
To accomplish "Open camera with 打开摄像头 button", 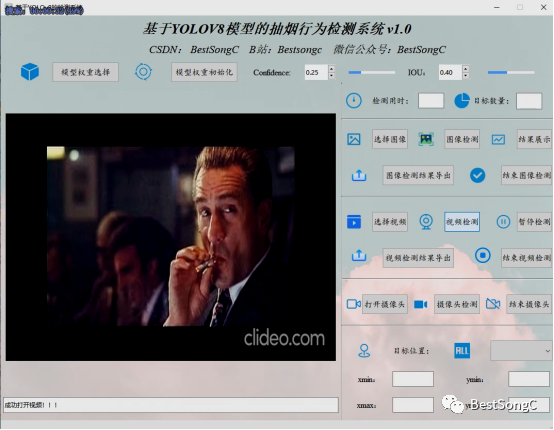I will click(x=385, y=304).
